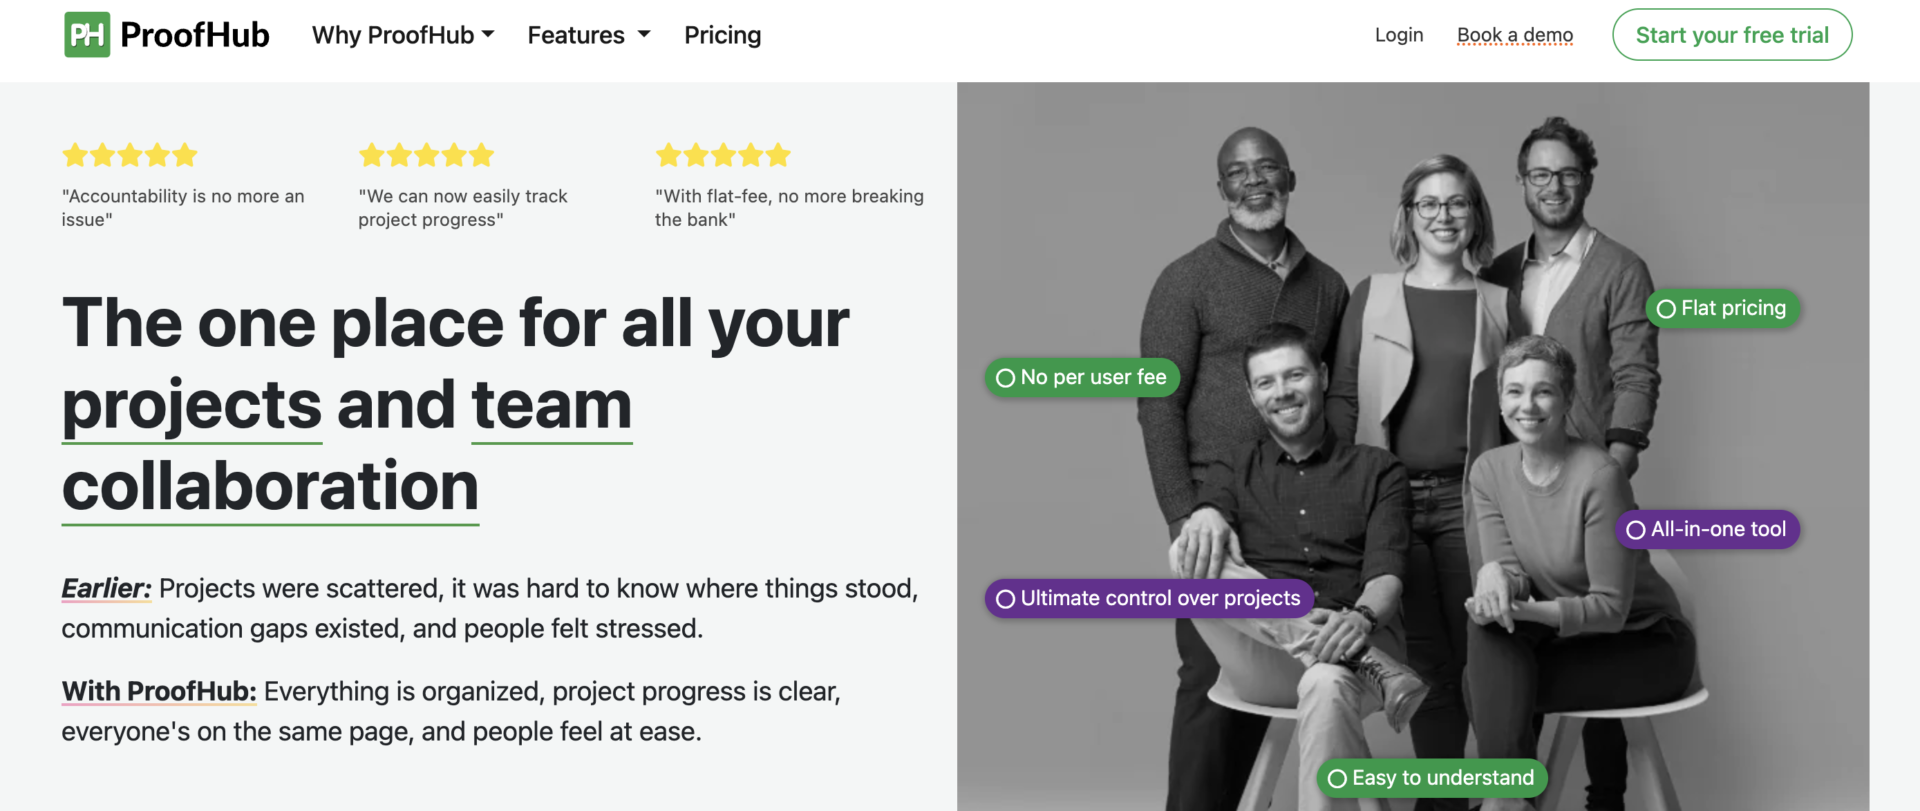Click the underlined word projects in headline
The image size is (1920, 811).
(192, 405)
